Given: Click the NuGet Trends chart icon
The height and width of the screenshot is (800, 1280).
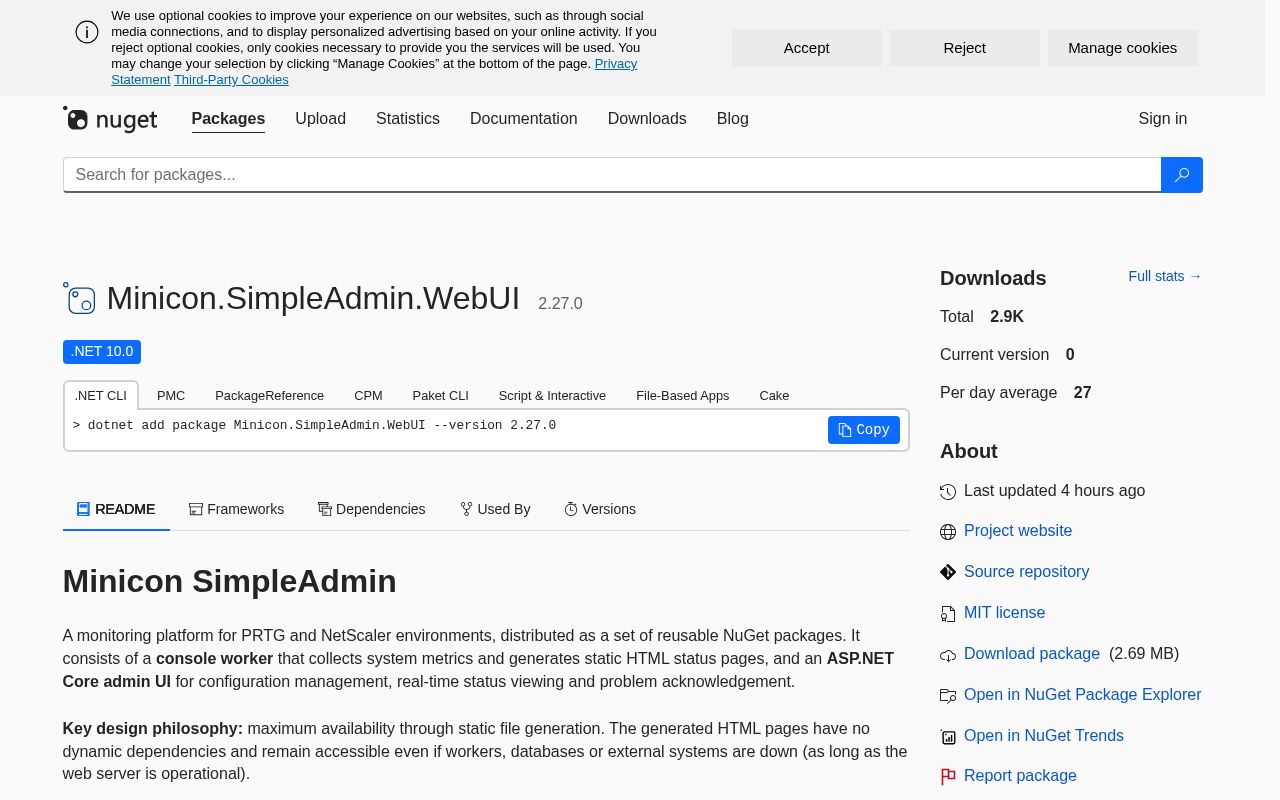Looking at the screenshot, I should [x=948, y=737].
